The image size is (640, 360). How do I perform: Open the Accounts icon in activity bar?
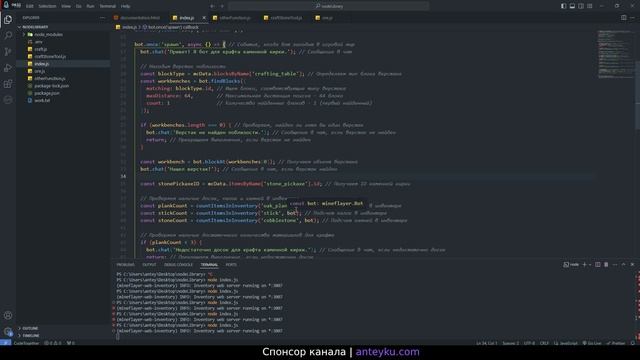[8, 315]
